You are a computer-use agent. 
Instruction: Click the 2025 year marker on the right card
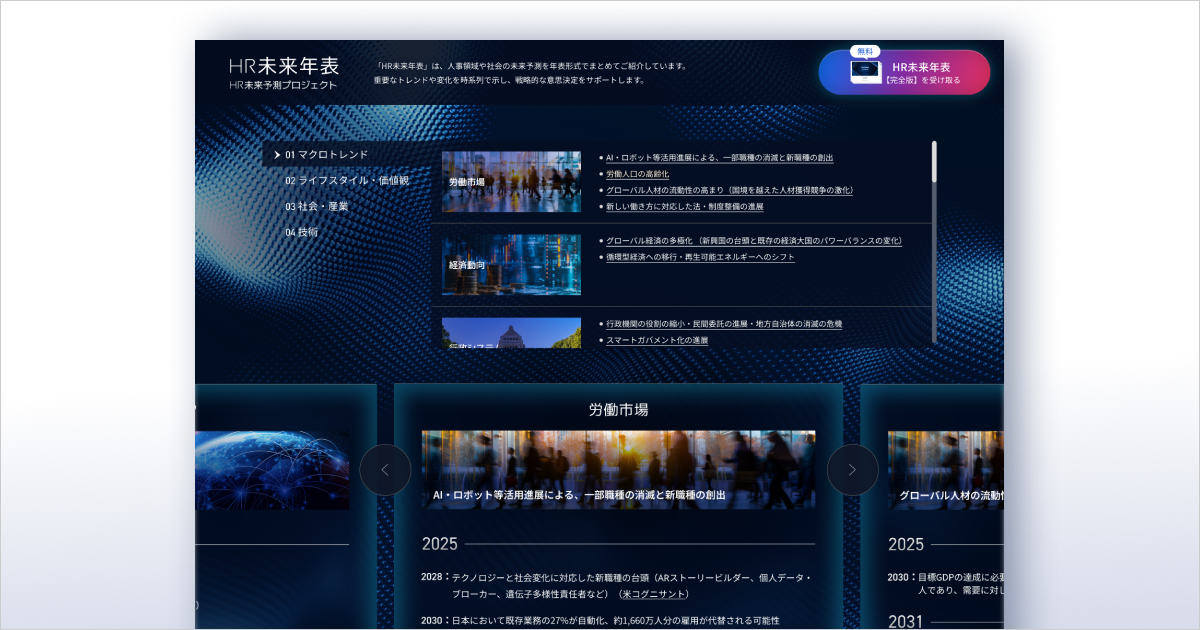pyautogui.click(x=906, y=544)
